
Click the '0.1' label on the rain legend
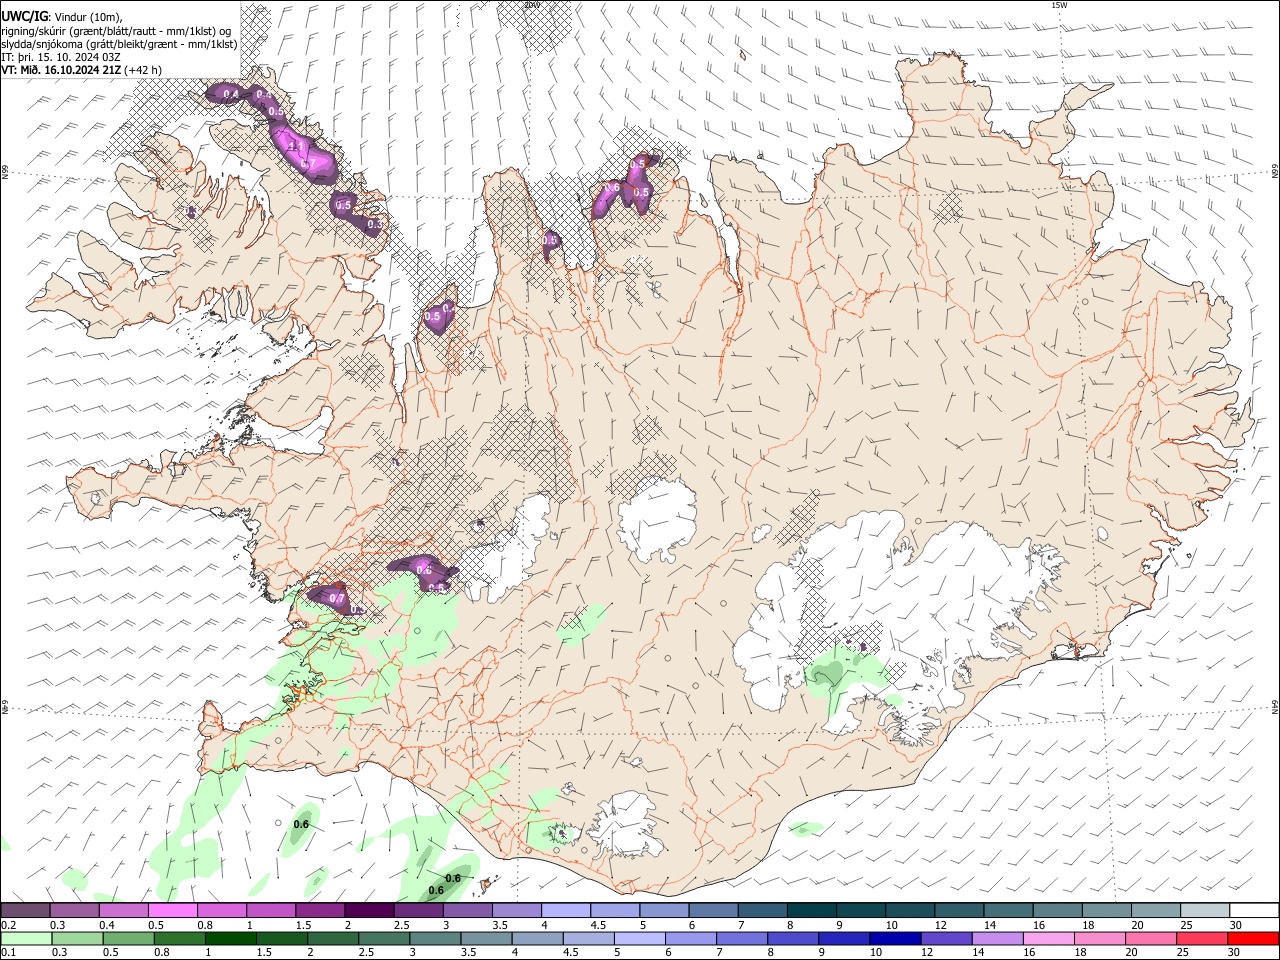coord(8,953)
